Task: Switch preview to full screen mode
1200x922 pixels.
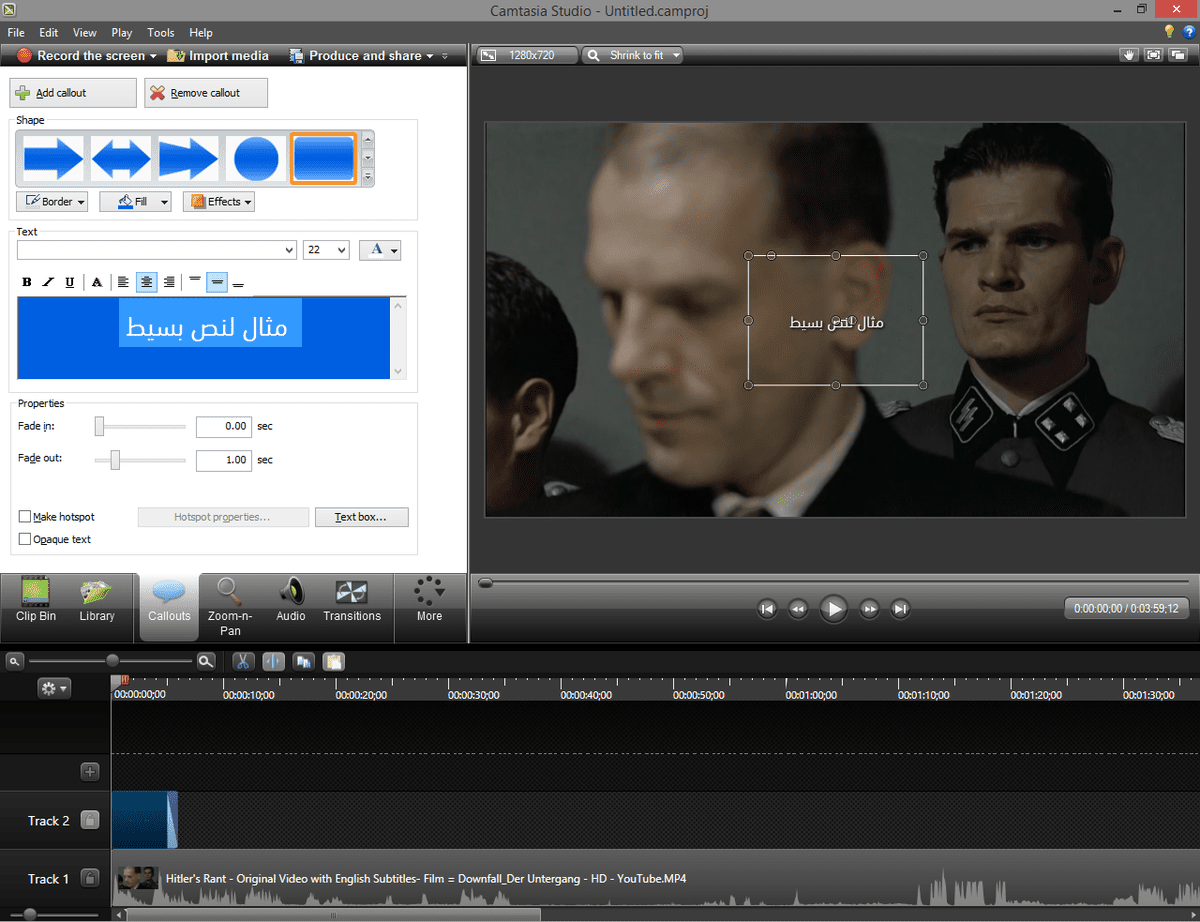Action: click(x=1153, y=56)
